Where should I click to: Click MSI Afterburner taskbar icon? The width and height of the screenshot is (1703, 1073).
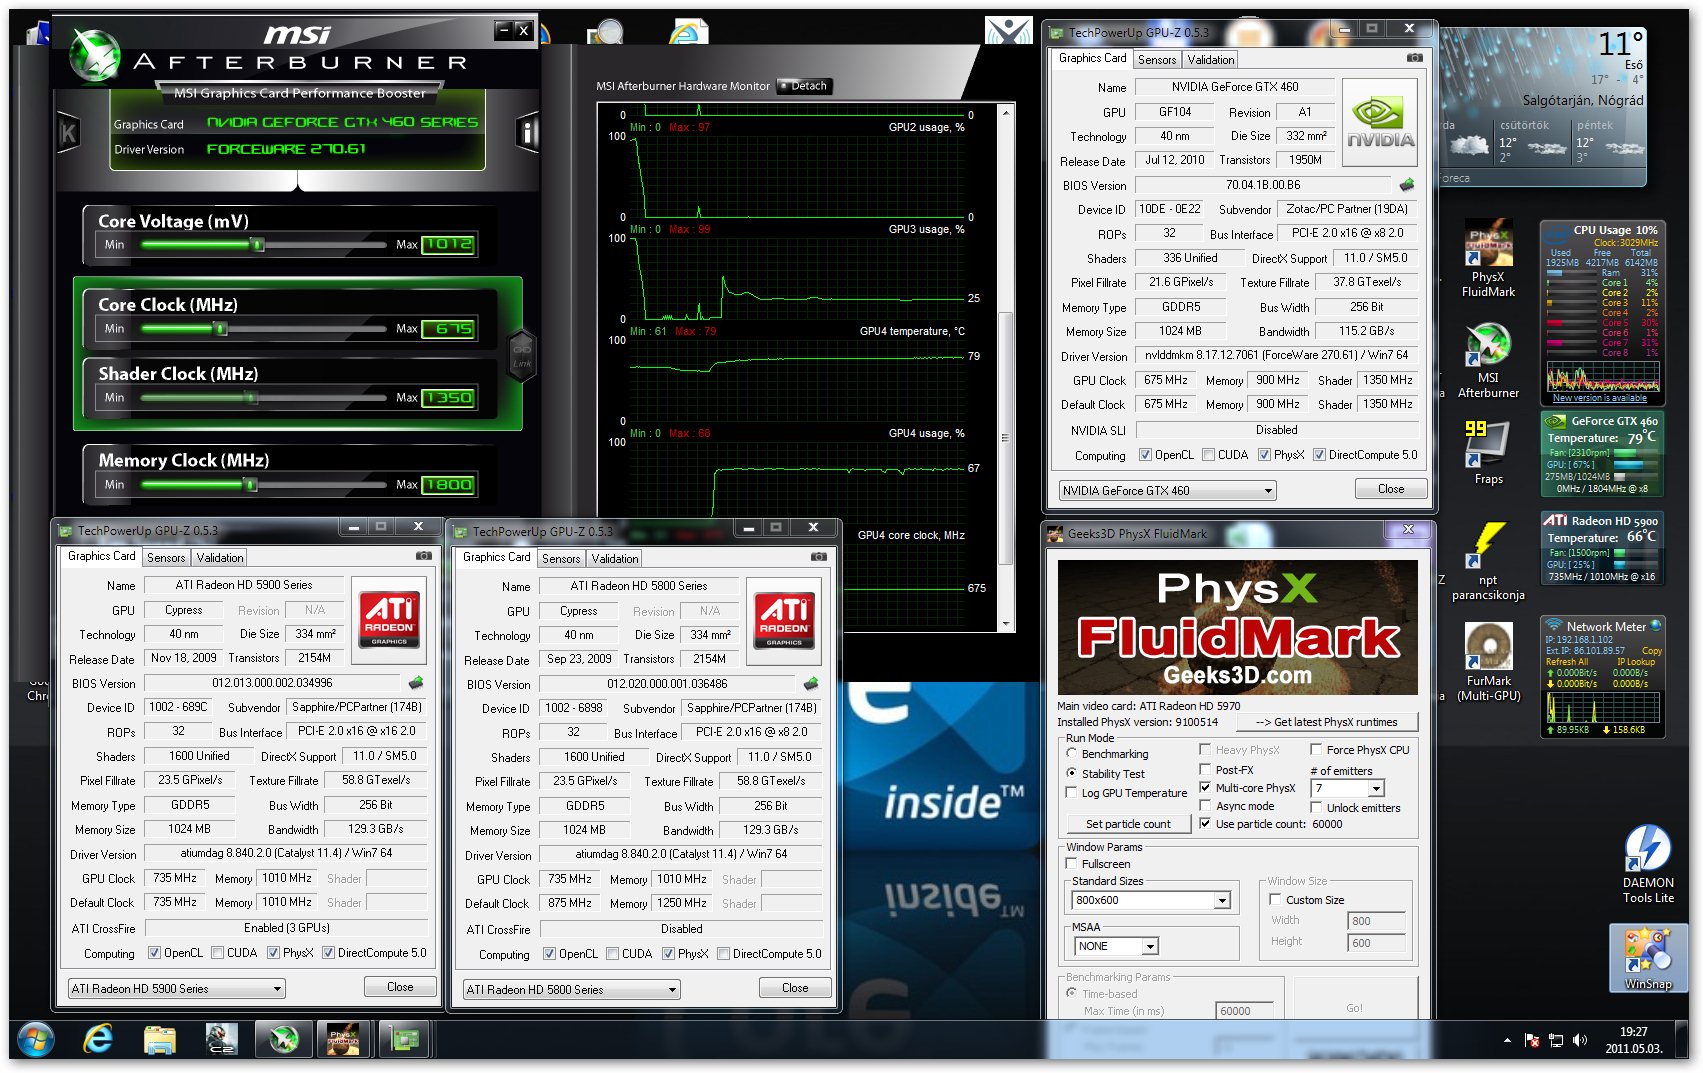(x=283, y=1040)
